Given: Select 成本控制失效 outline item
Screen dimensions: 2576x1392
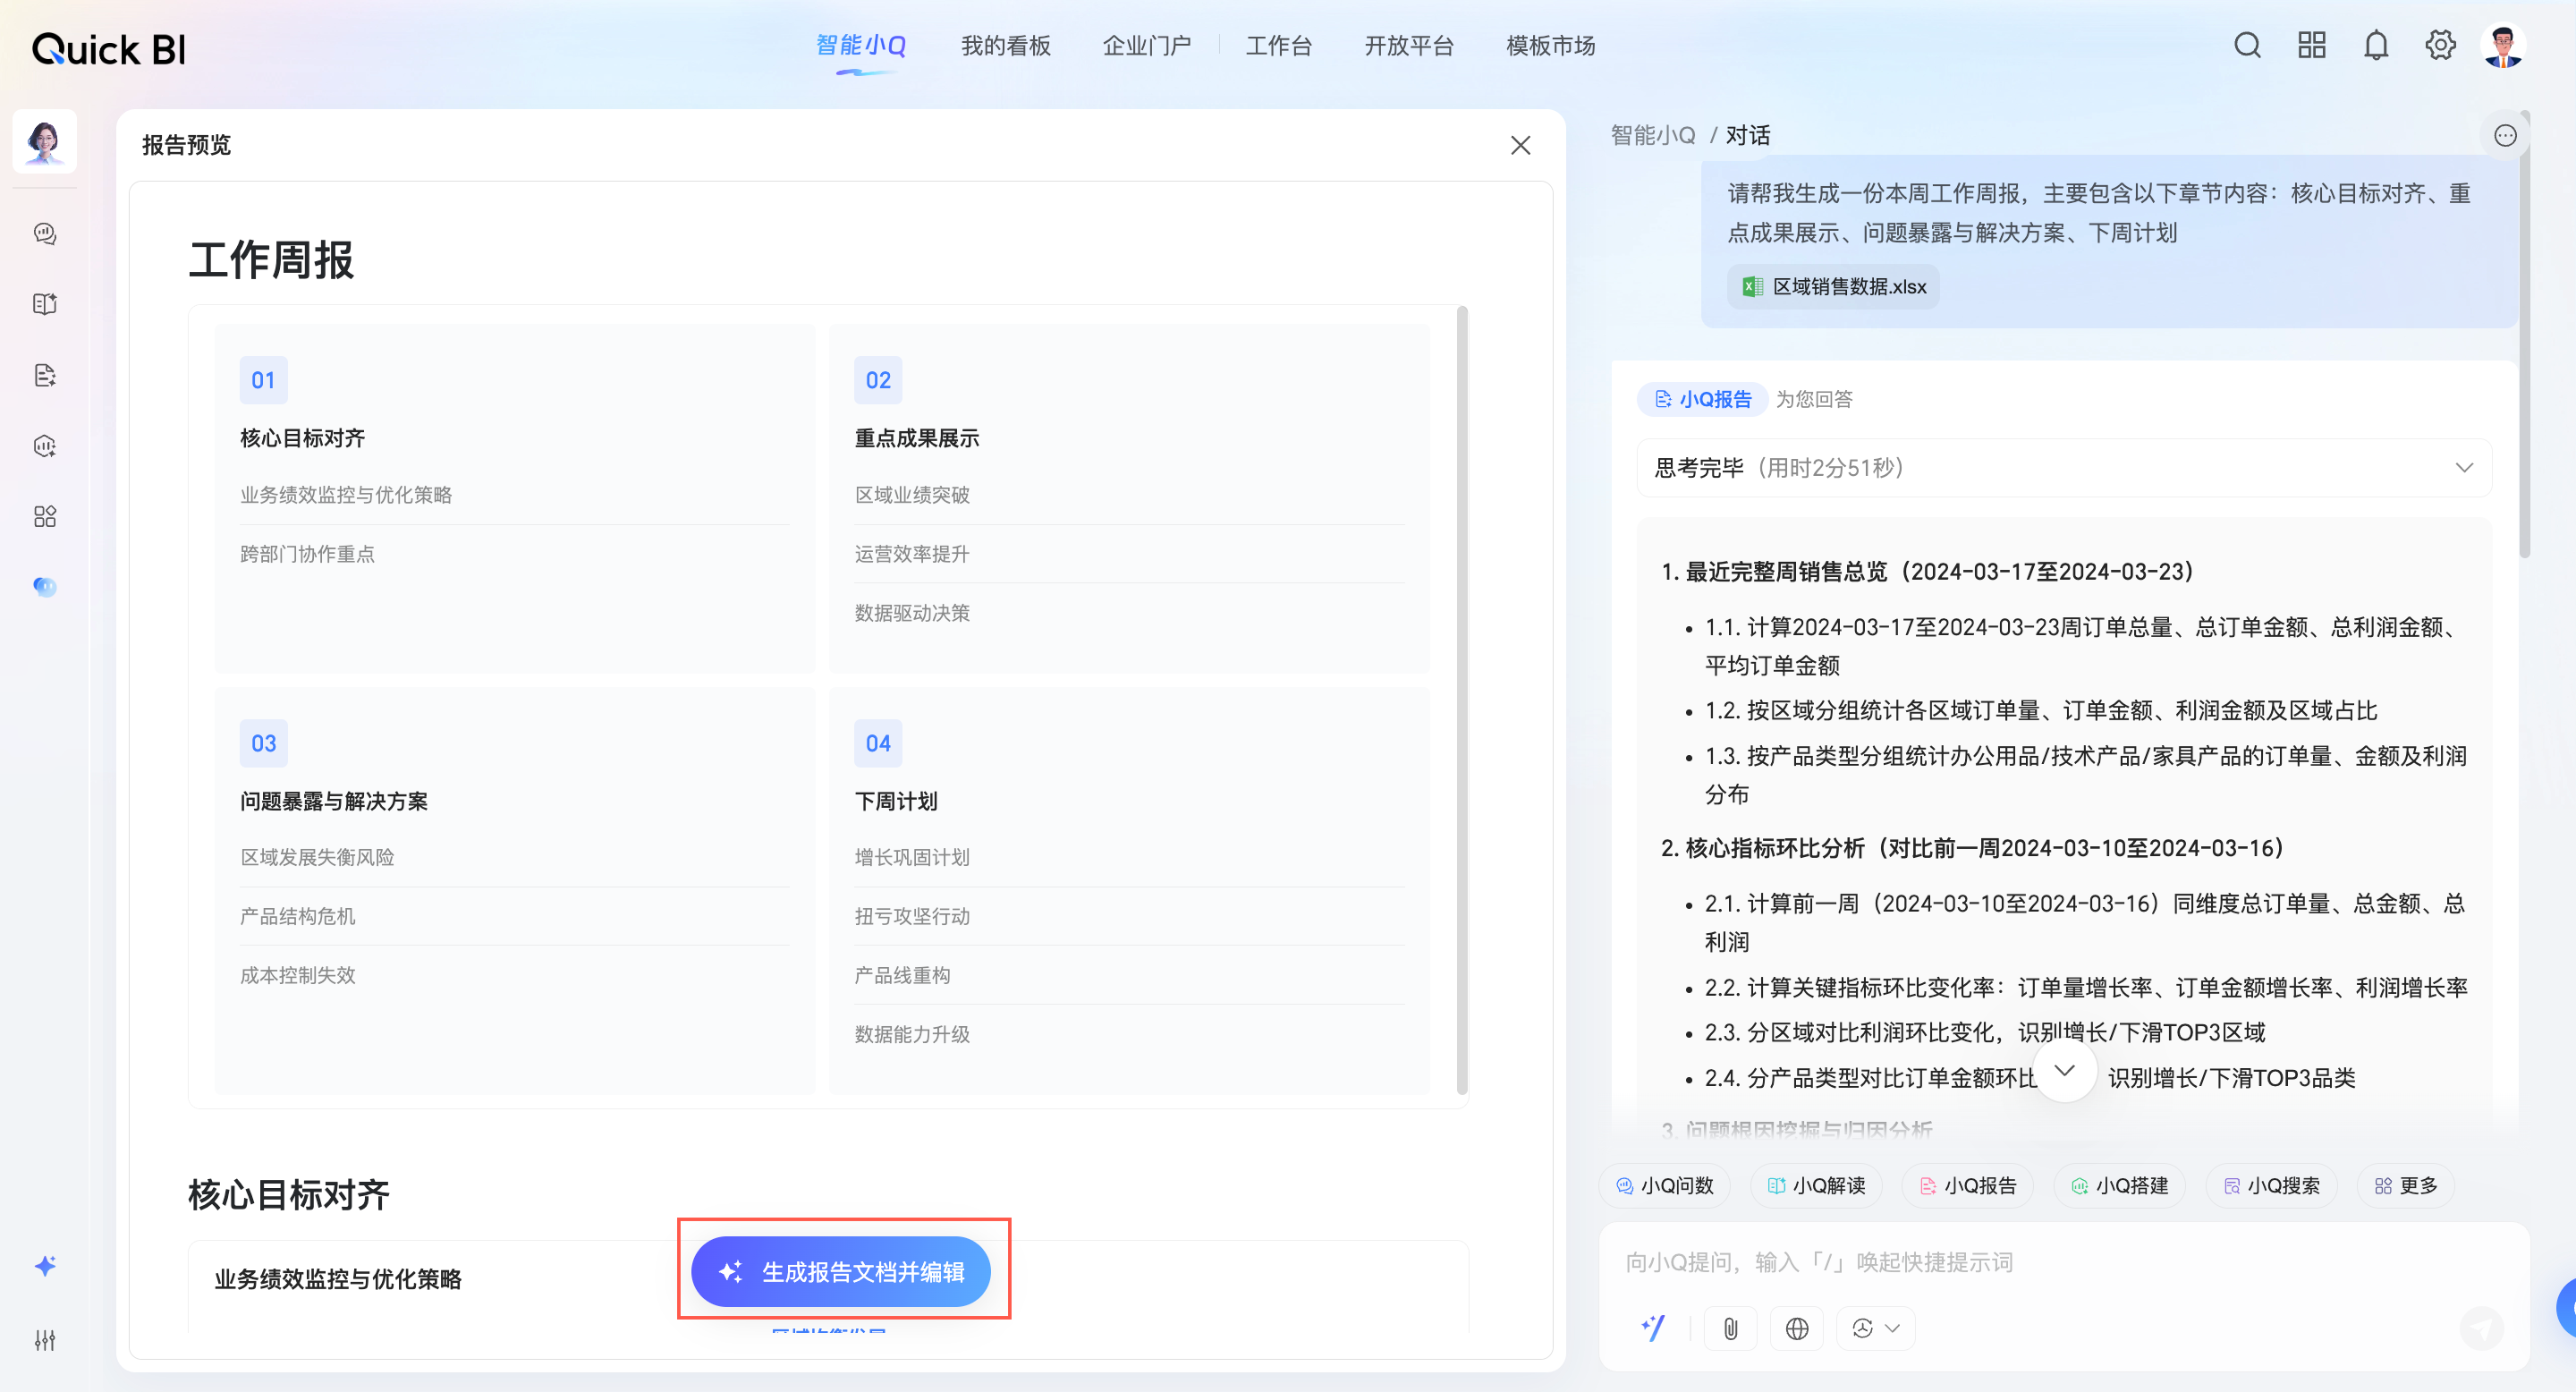Looking at the screenshot, I should pyautogui.click(x=298, y=975).
